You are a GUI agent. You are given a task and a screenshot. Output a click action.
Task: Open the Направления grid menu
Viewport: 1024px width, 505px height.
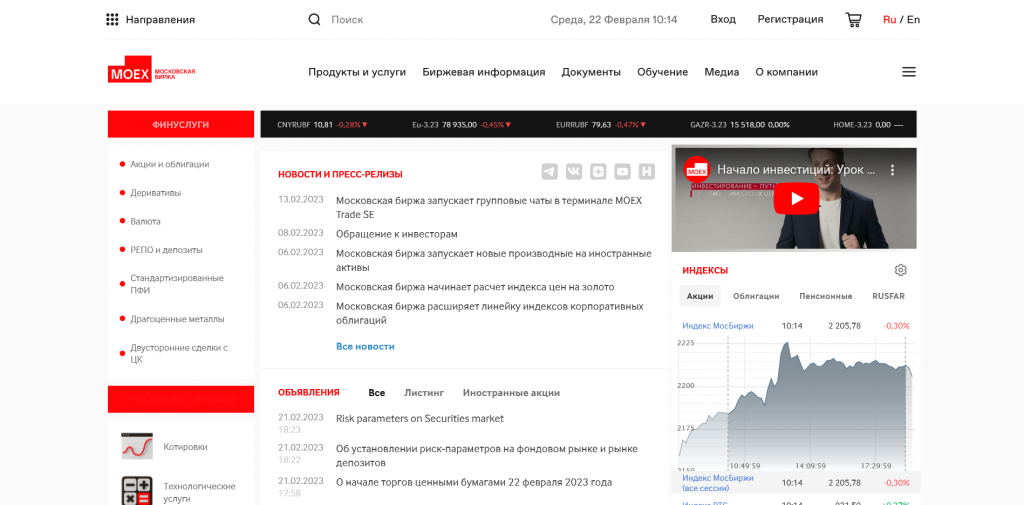[112, 19]
